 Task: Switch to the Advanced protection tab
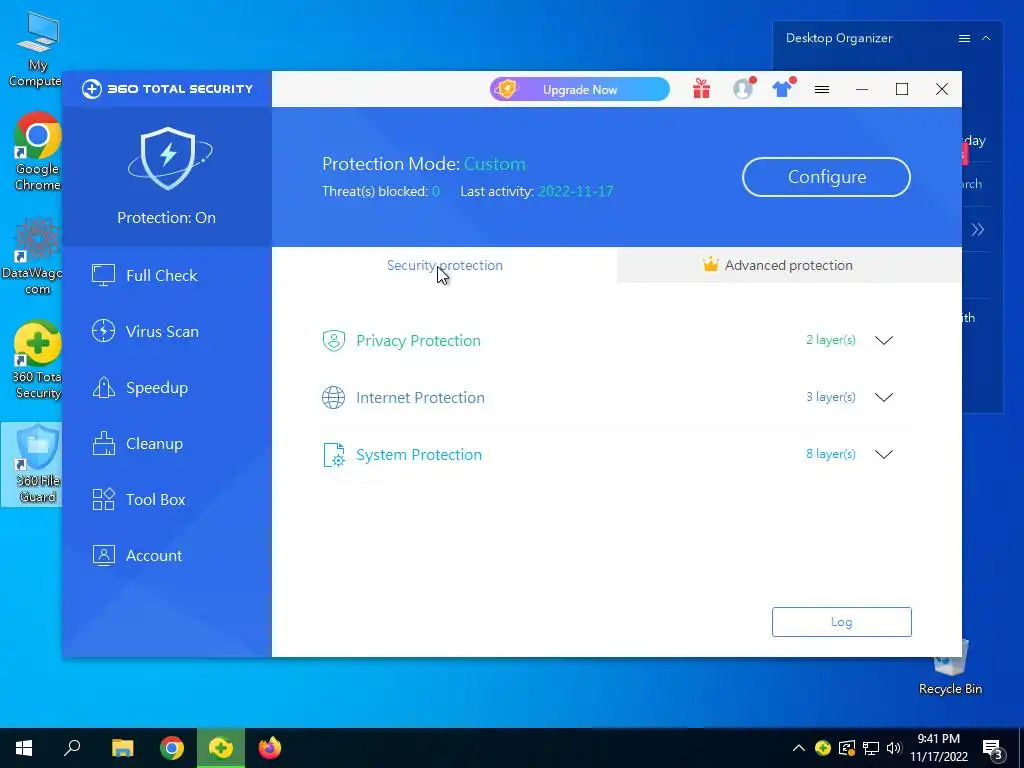(x=789, y=265)
